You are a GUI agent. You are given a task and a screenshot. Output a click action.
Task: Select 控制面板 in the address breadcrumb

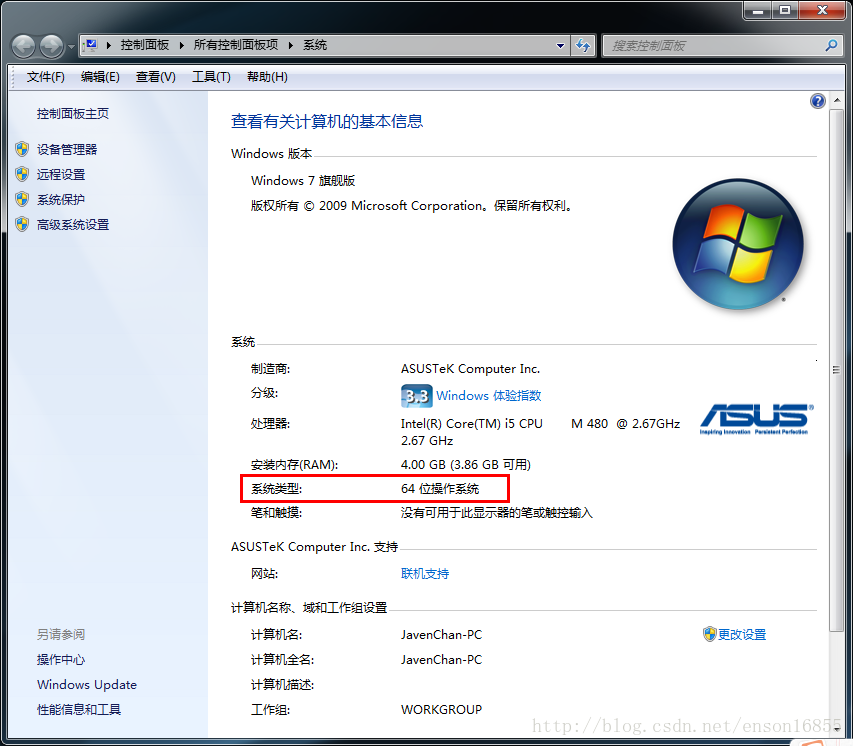click(145, 45)
